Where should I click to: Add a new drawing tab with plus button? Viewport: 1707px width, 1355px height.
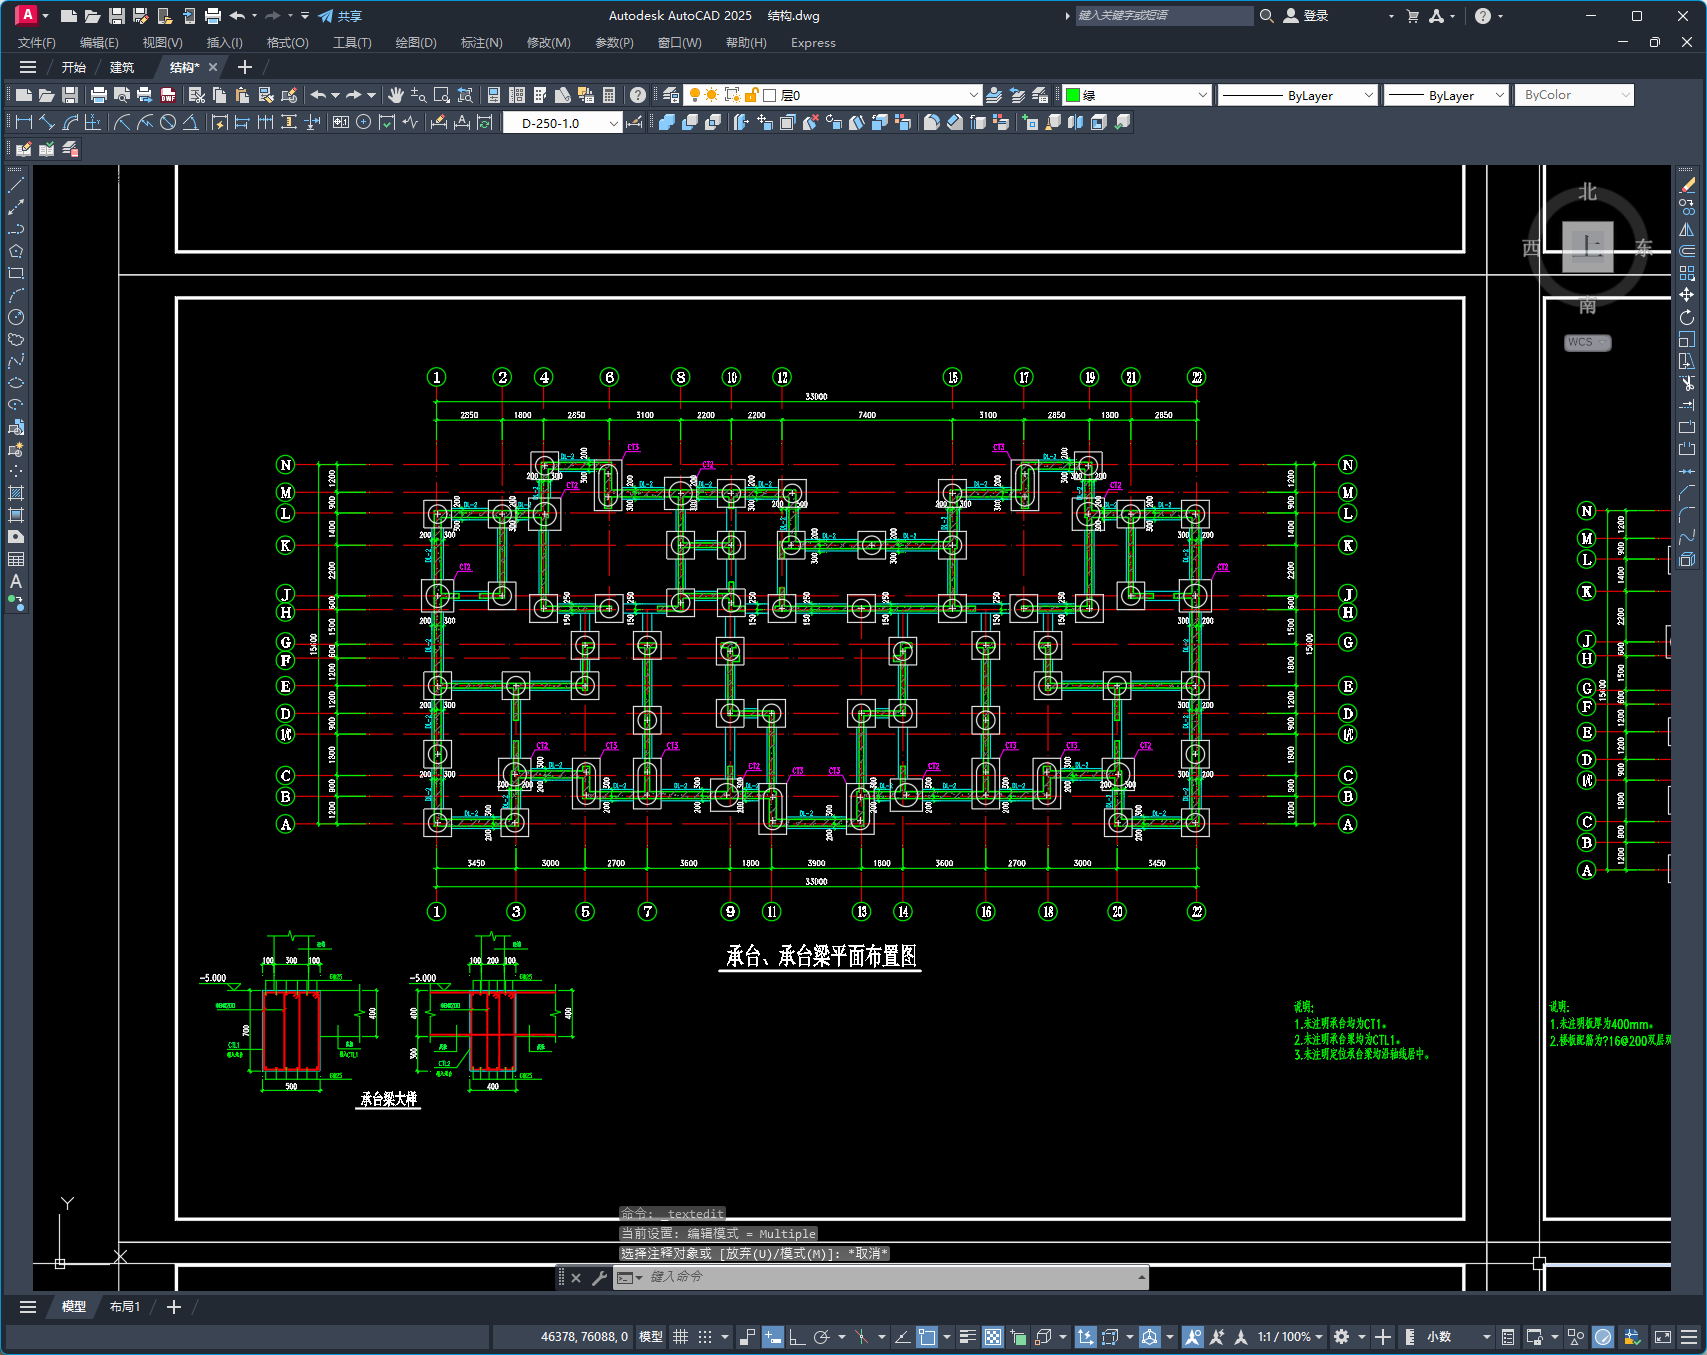coord(245,67)
